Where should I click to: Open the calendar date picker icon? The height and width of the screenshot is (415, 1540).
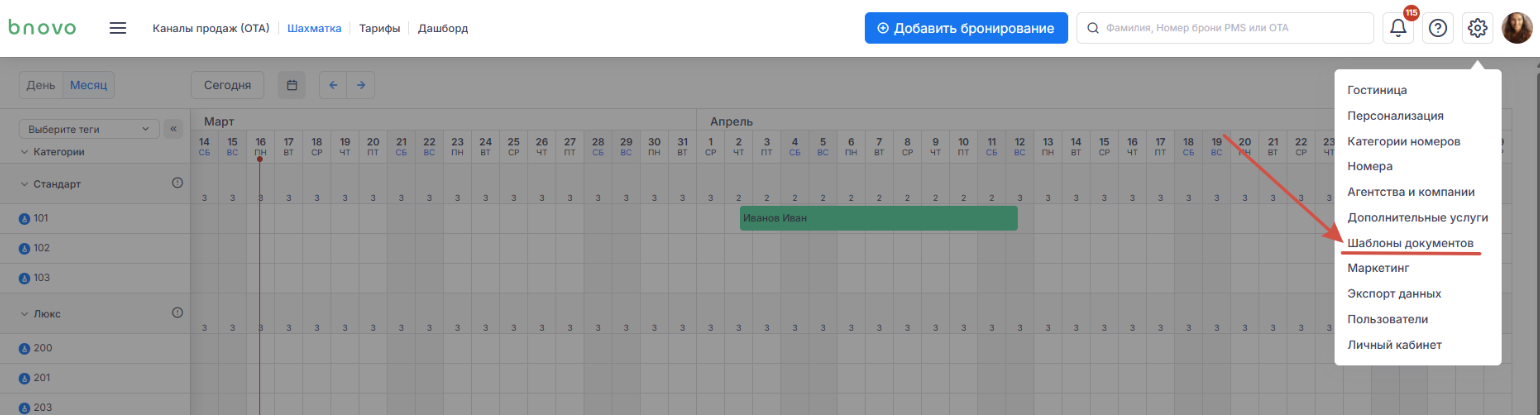[292, 85]
